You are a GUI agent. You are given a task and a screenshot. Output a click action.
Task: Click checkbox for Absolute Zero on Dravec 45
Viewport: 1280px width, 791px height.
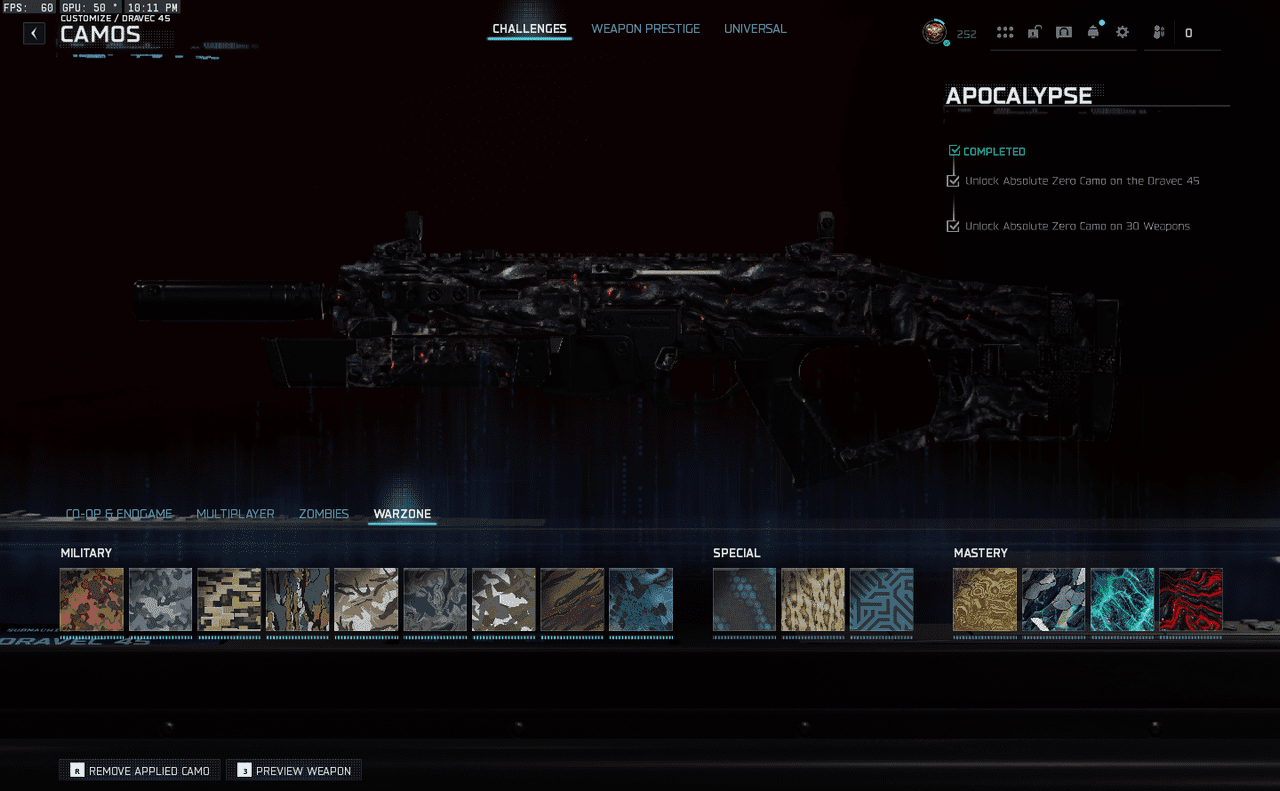pyautogui.click(x=953, y=181)
